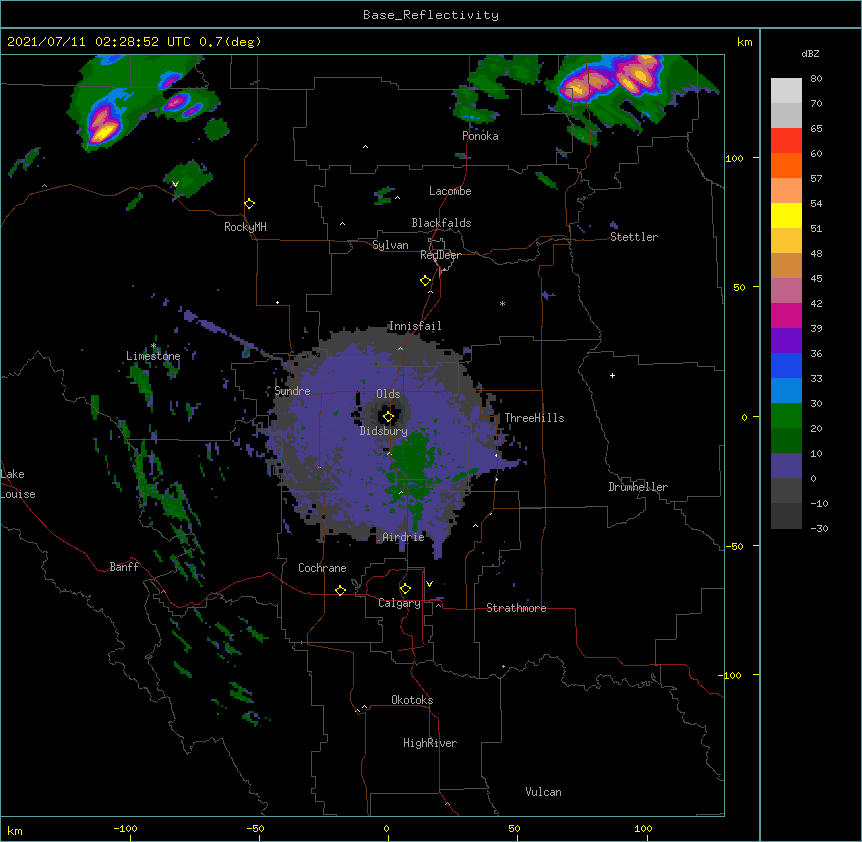Click the yellow V marker east of Calgary
The height and width of the screenshot is (842, 862).
pyautogui.click(x=429, y=584)
